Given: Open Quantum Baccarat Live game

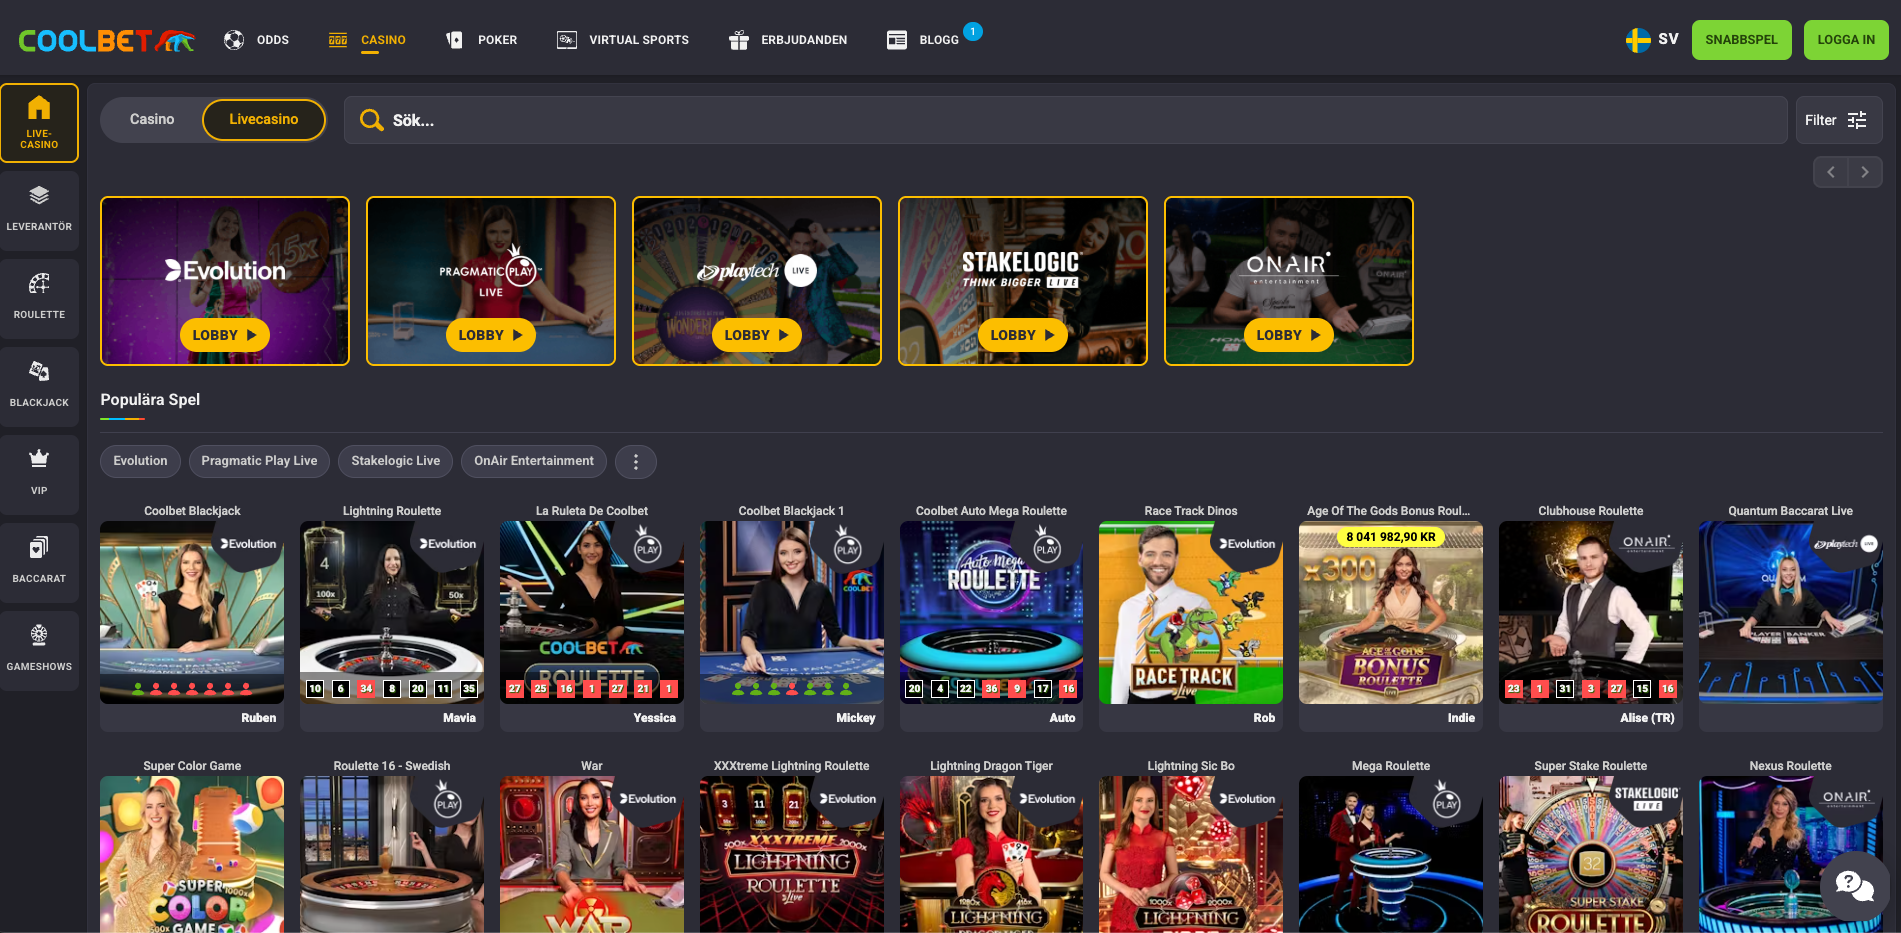Looking at the screenshot, I should pos(1791,612).
